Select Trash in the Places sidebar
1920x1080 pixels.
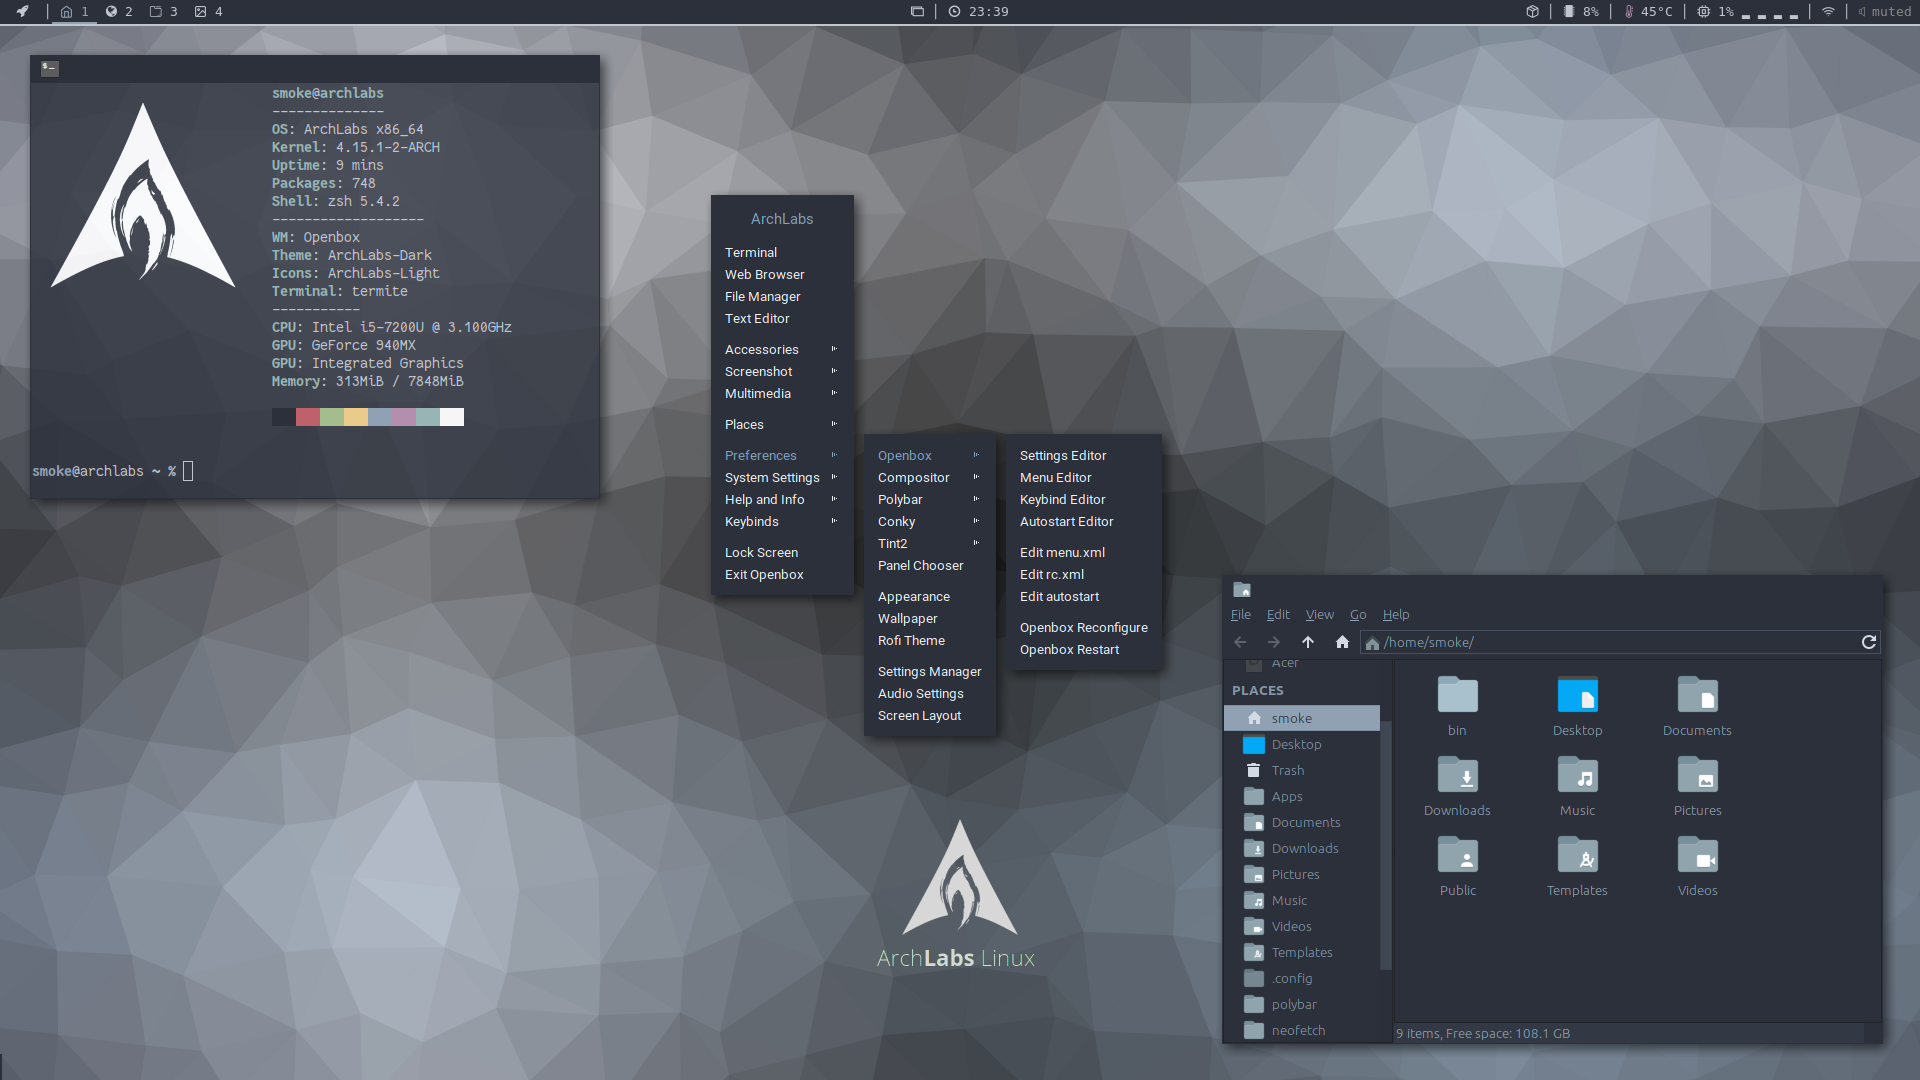1287,770
